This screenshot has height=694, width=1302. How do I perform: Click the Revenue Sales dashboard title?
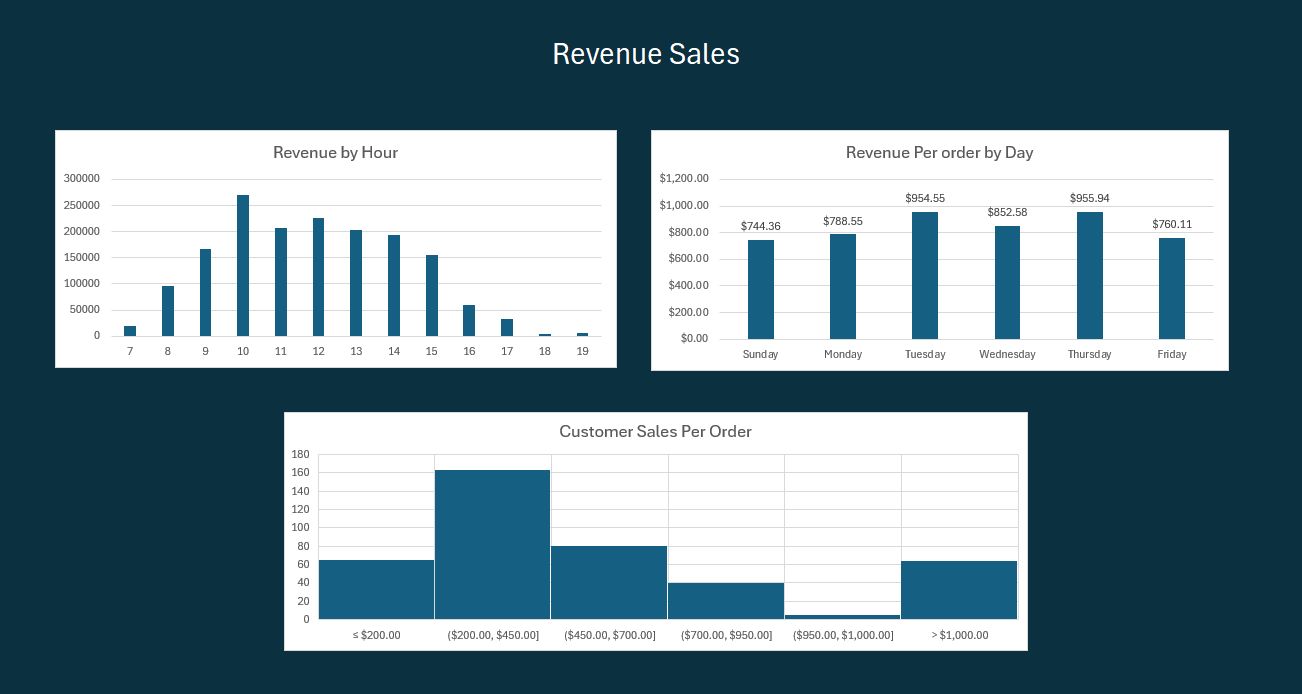pos(646,54)
